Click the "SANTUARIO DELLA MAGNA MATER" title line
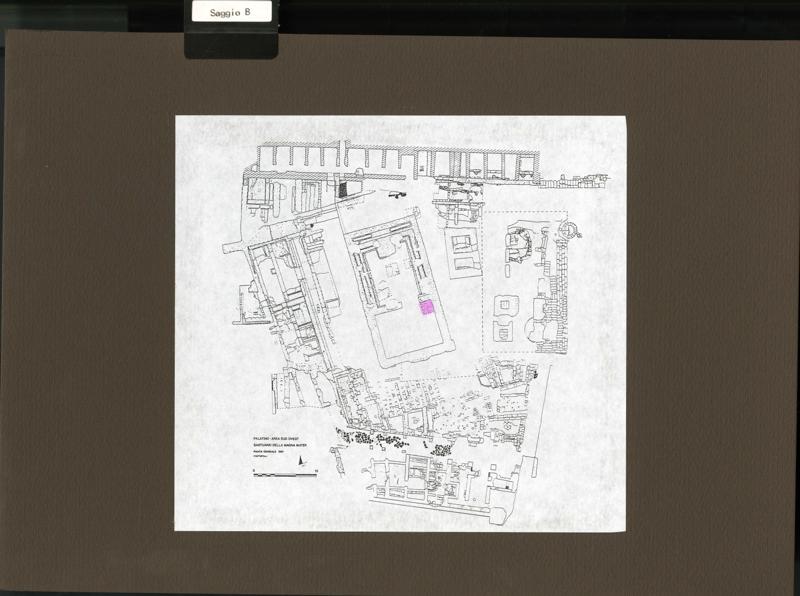 point(280,445)
